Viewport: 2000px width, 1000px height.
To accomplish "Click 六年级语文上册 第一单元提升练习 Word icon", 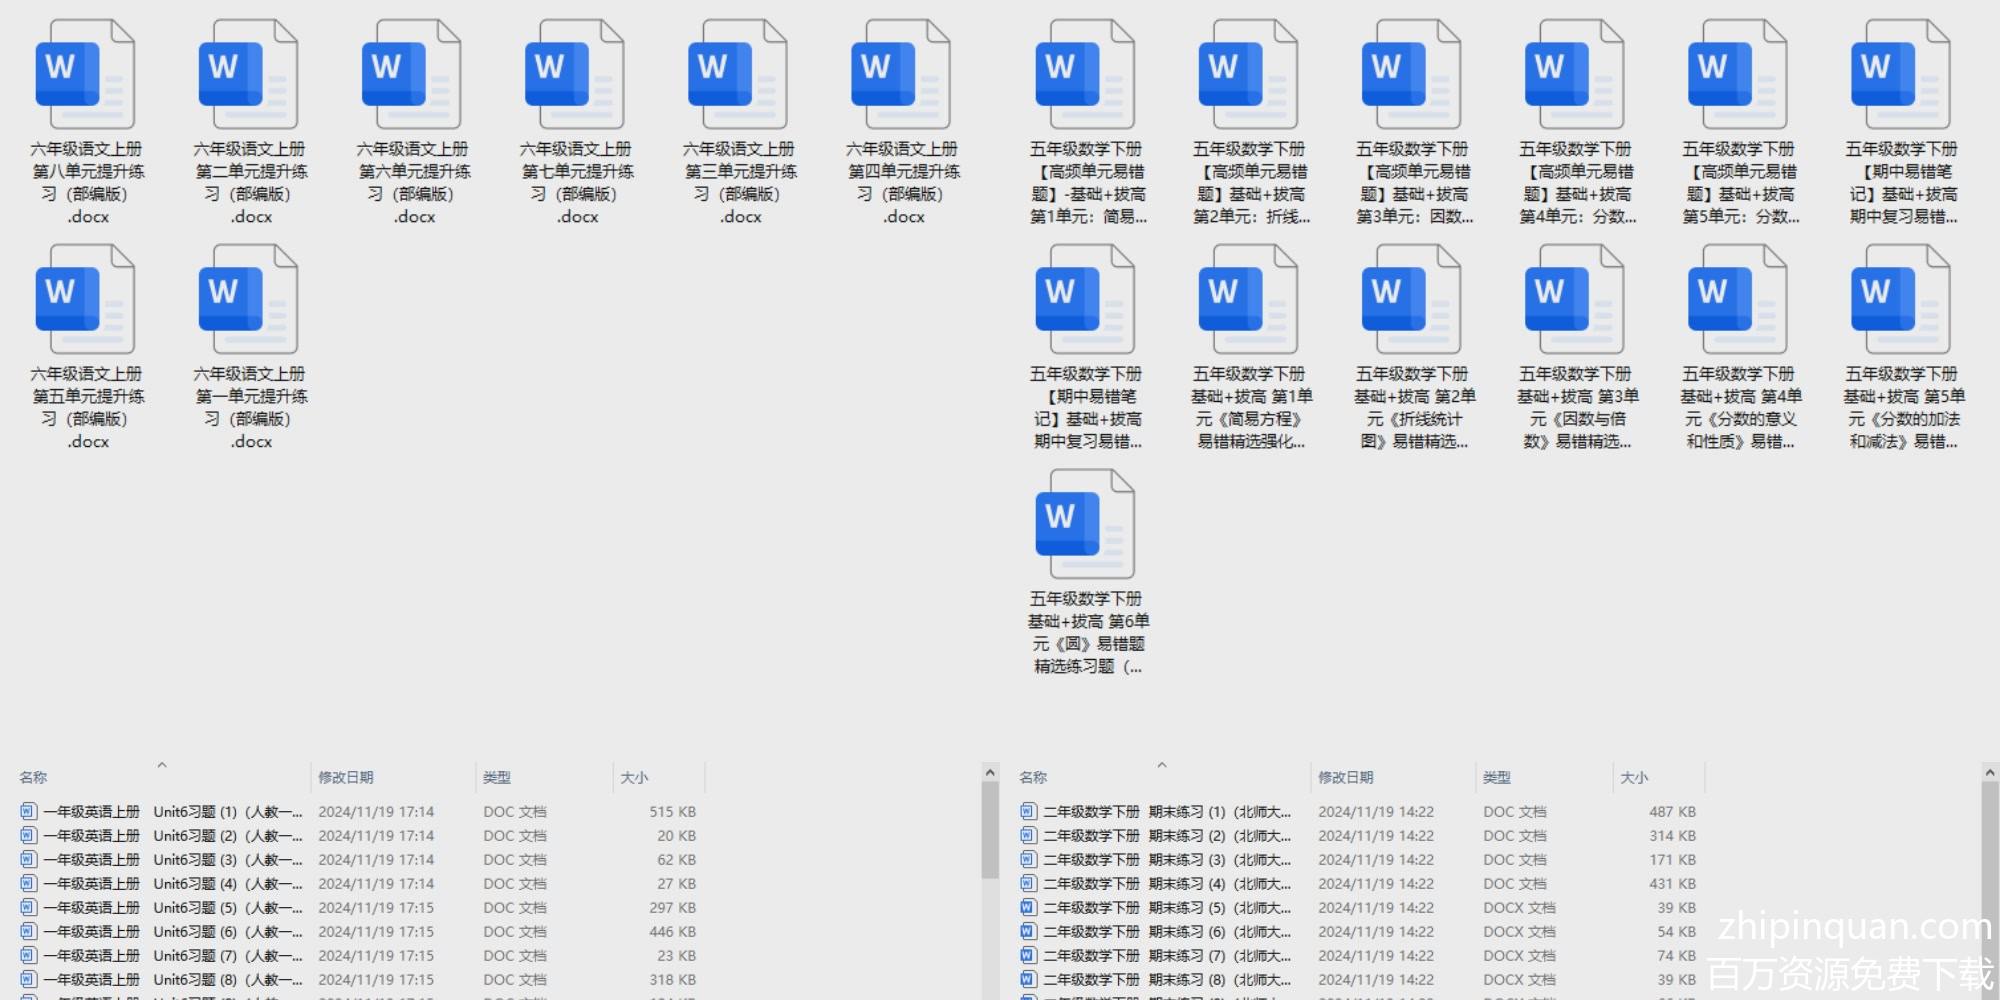I will [249, 301].
